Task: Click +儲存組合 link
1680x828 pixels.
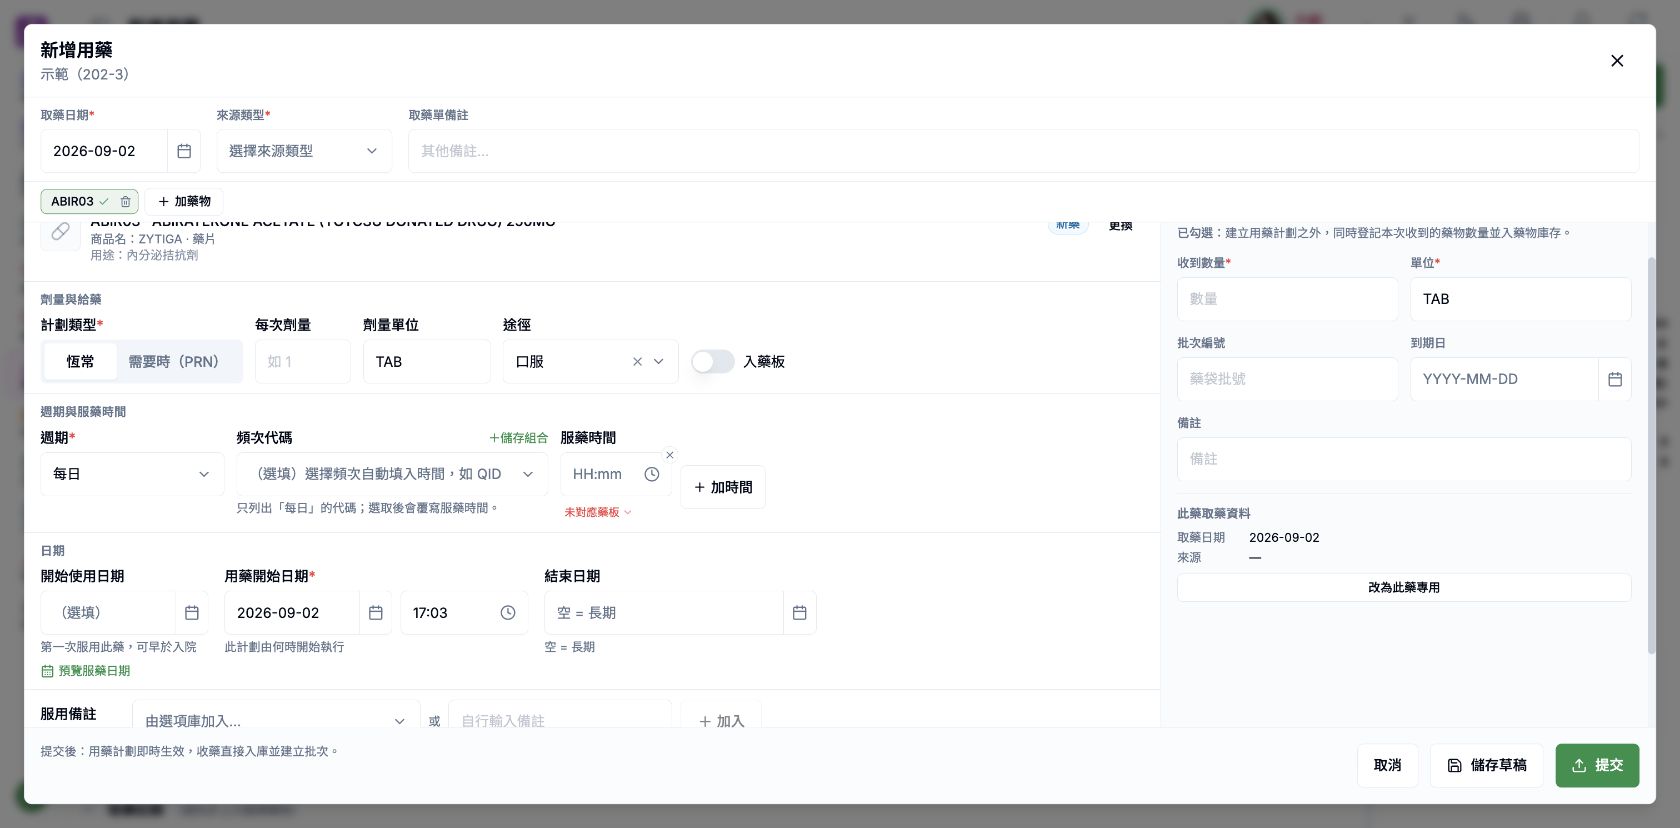Action: pos(518,438)
